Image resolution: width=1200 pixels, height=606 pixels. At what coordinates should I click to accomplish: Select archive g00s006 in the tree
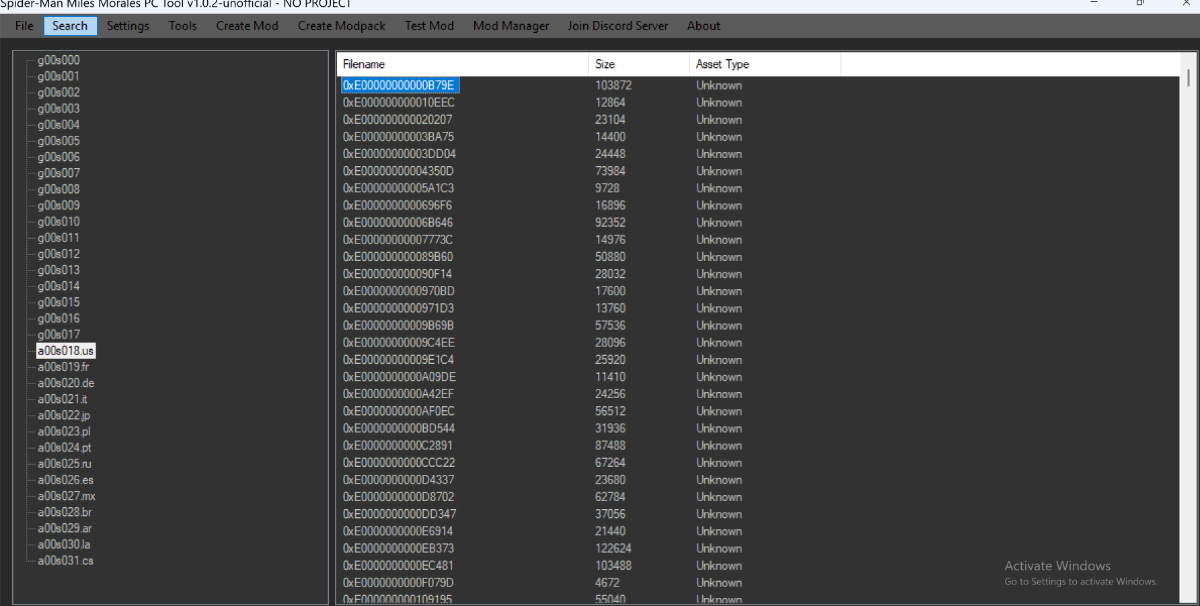(x=58, y=157)
